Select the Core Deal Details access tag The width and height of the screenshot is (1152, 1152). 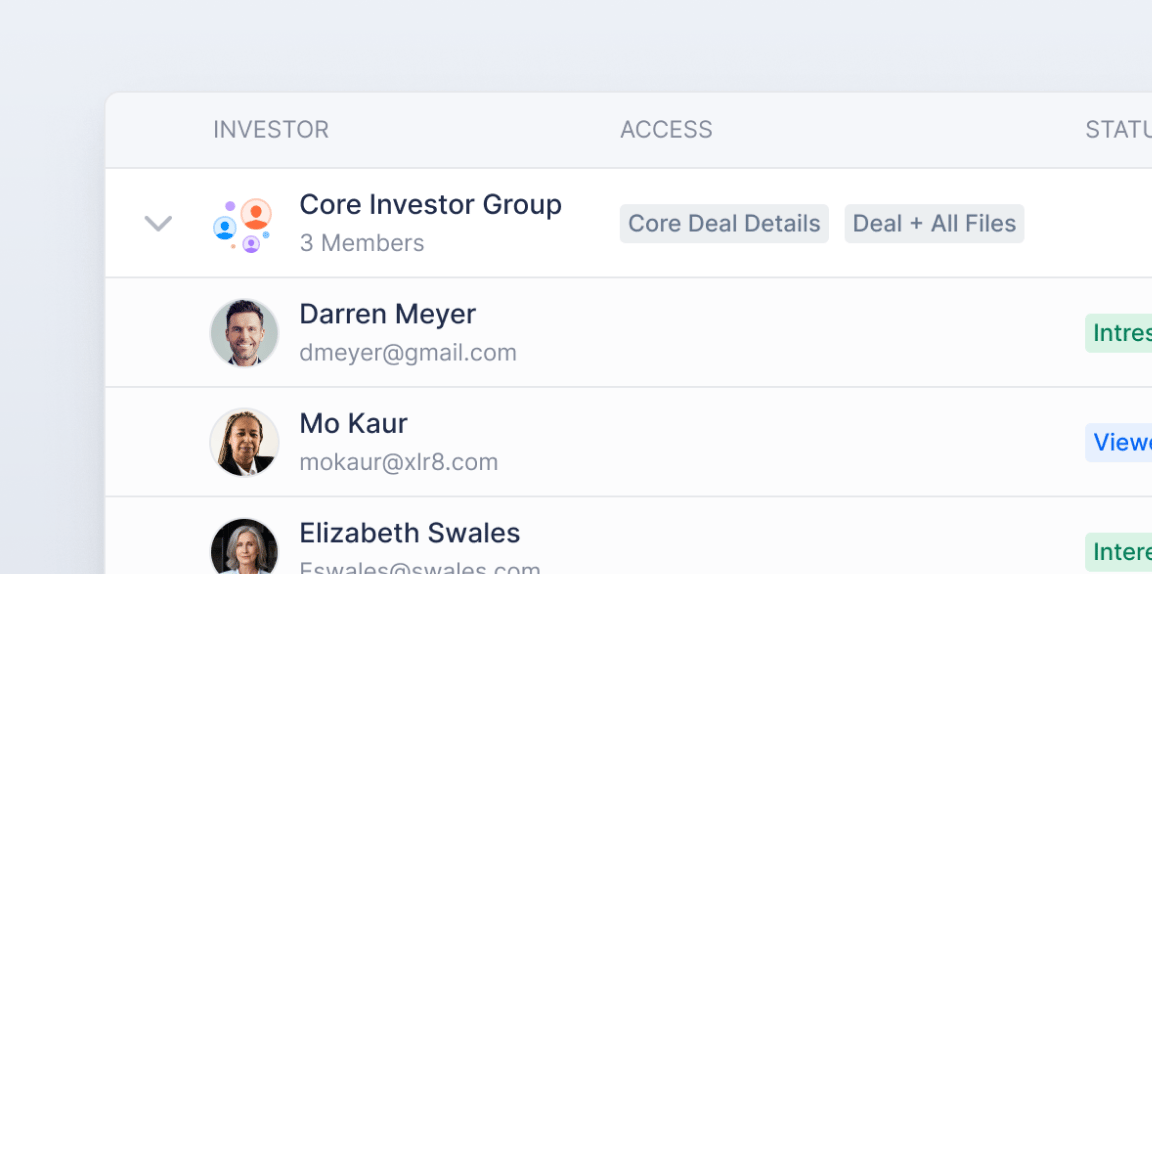click(x=724, y=224)
